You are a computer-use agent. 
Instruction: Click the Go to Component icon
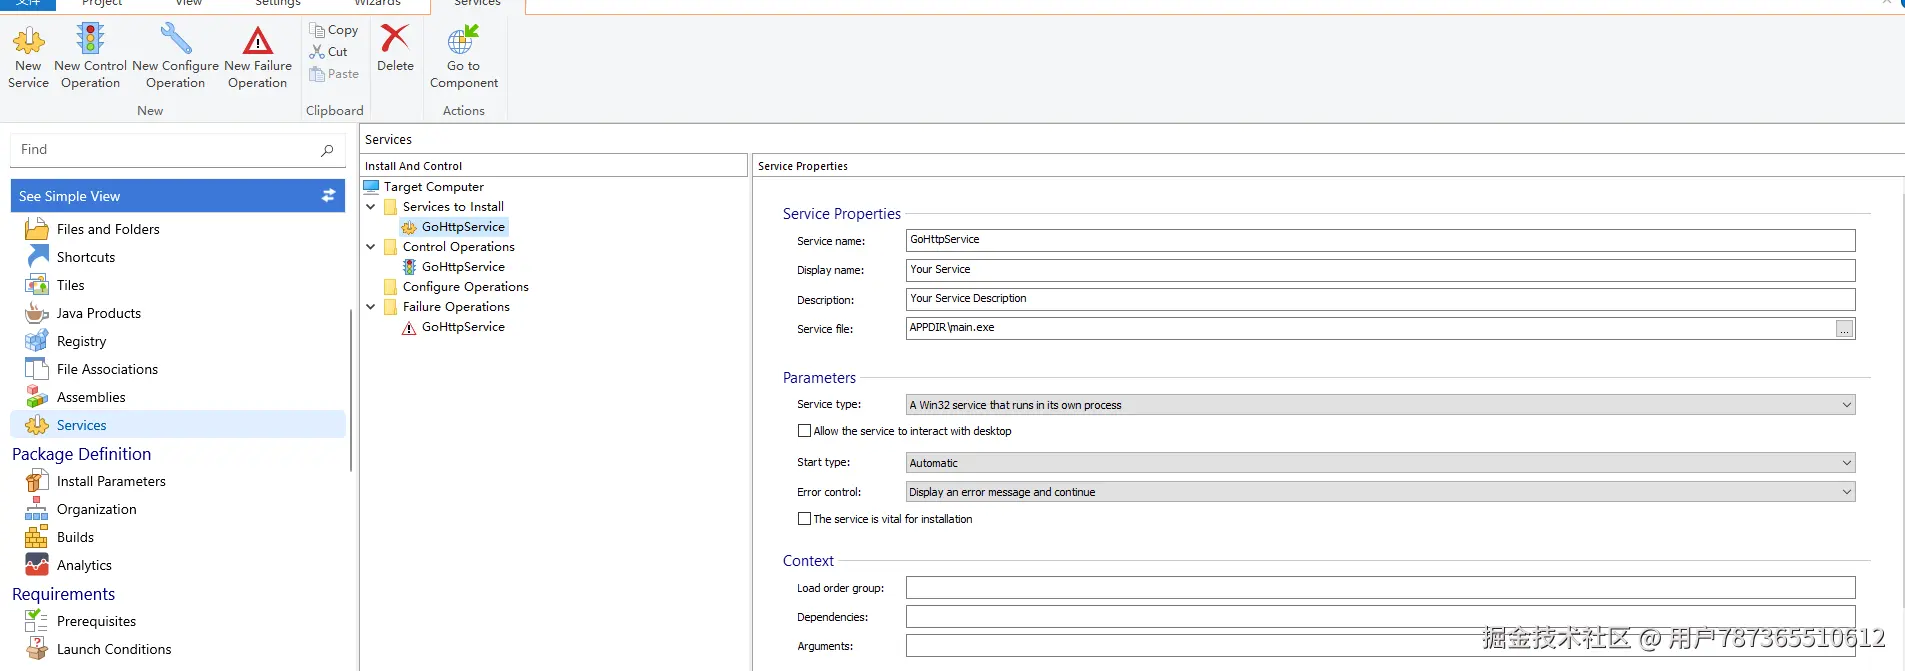pos(463,41)
